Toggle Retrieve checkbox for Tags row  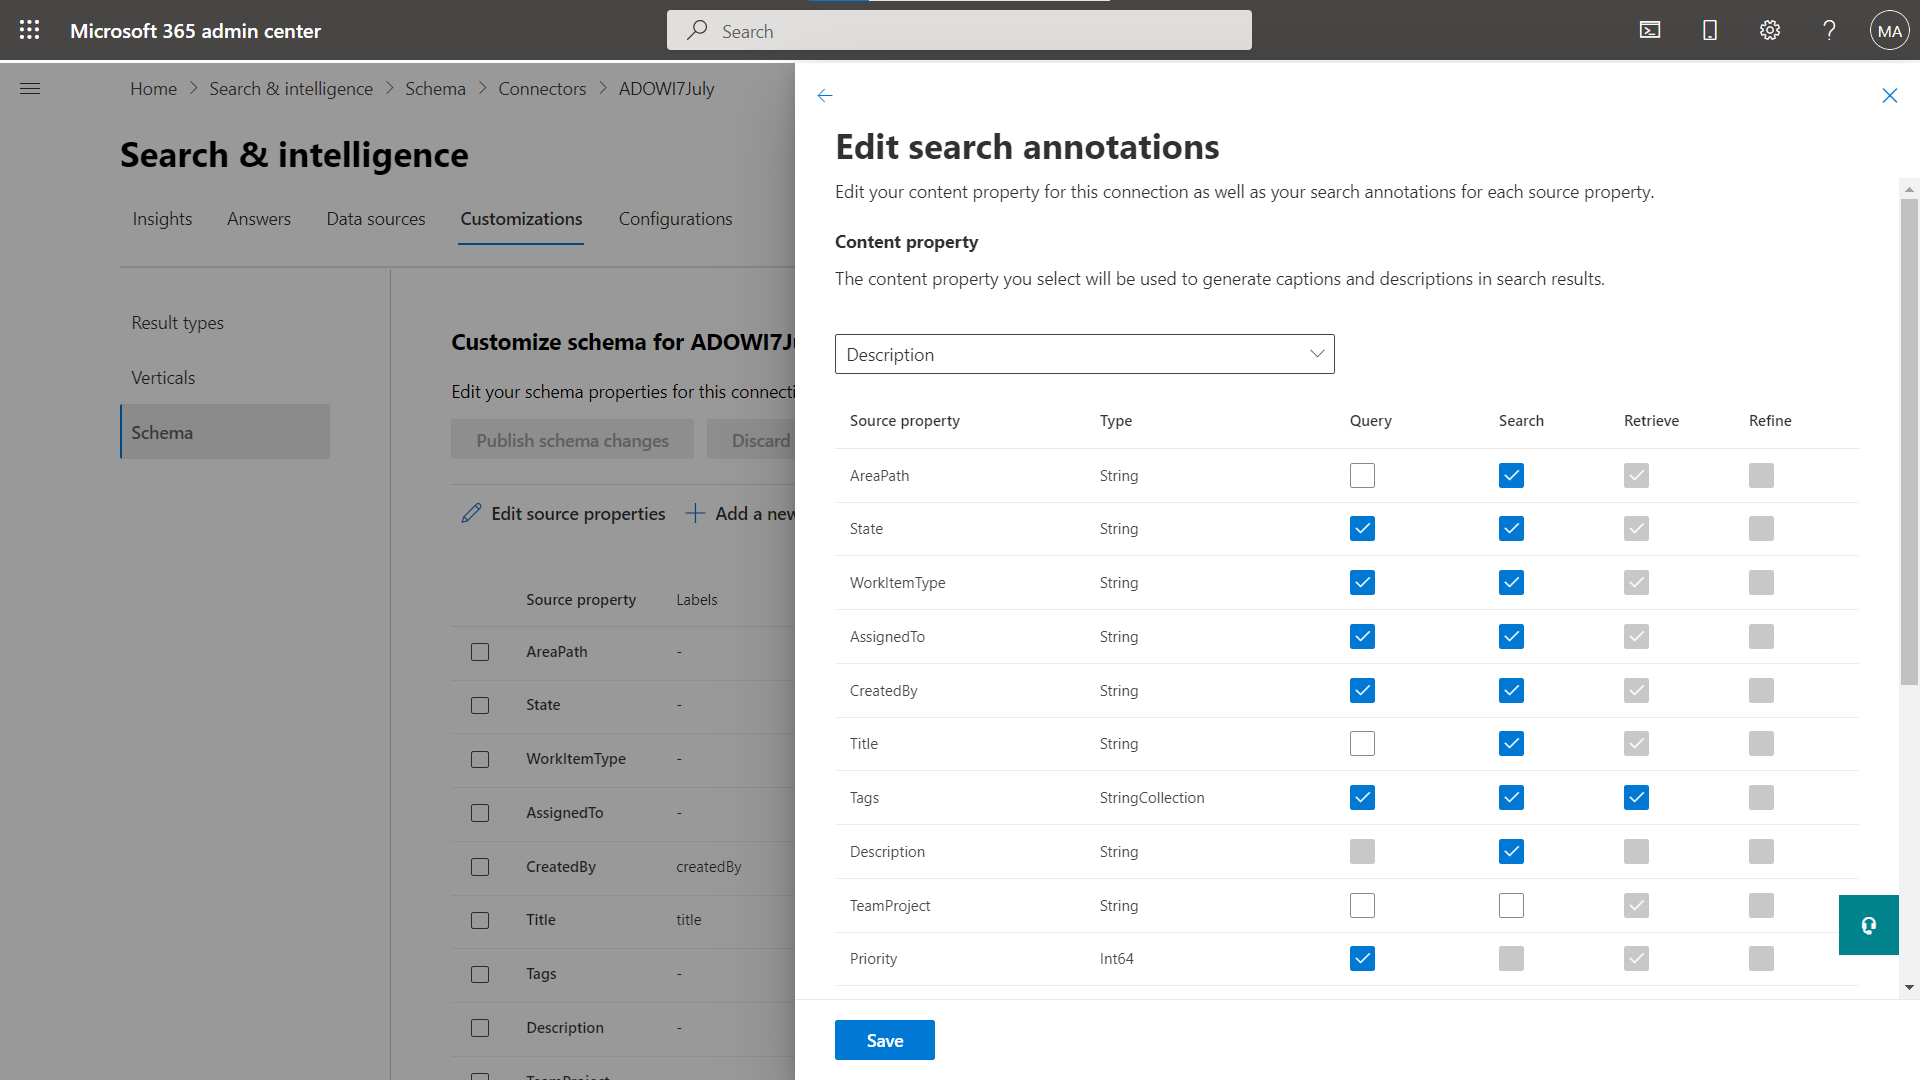click(x=1636, y=798)
